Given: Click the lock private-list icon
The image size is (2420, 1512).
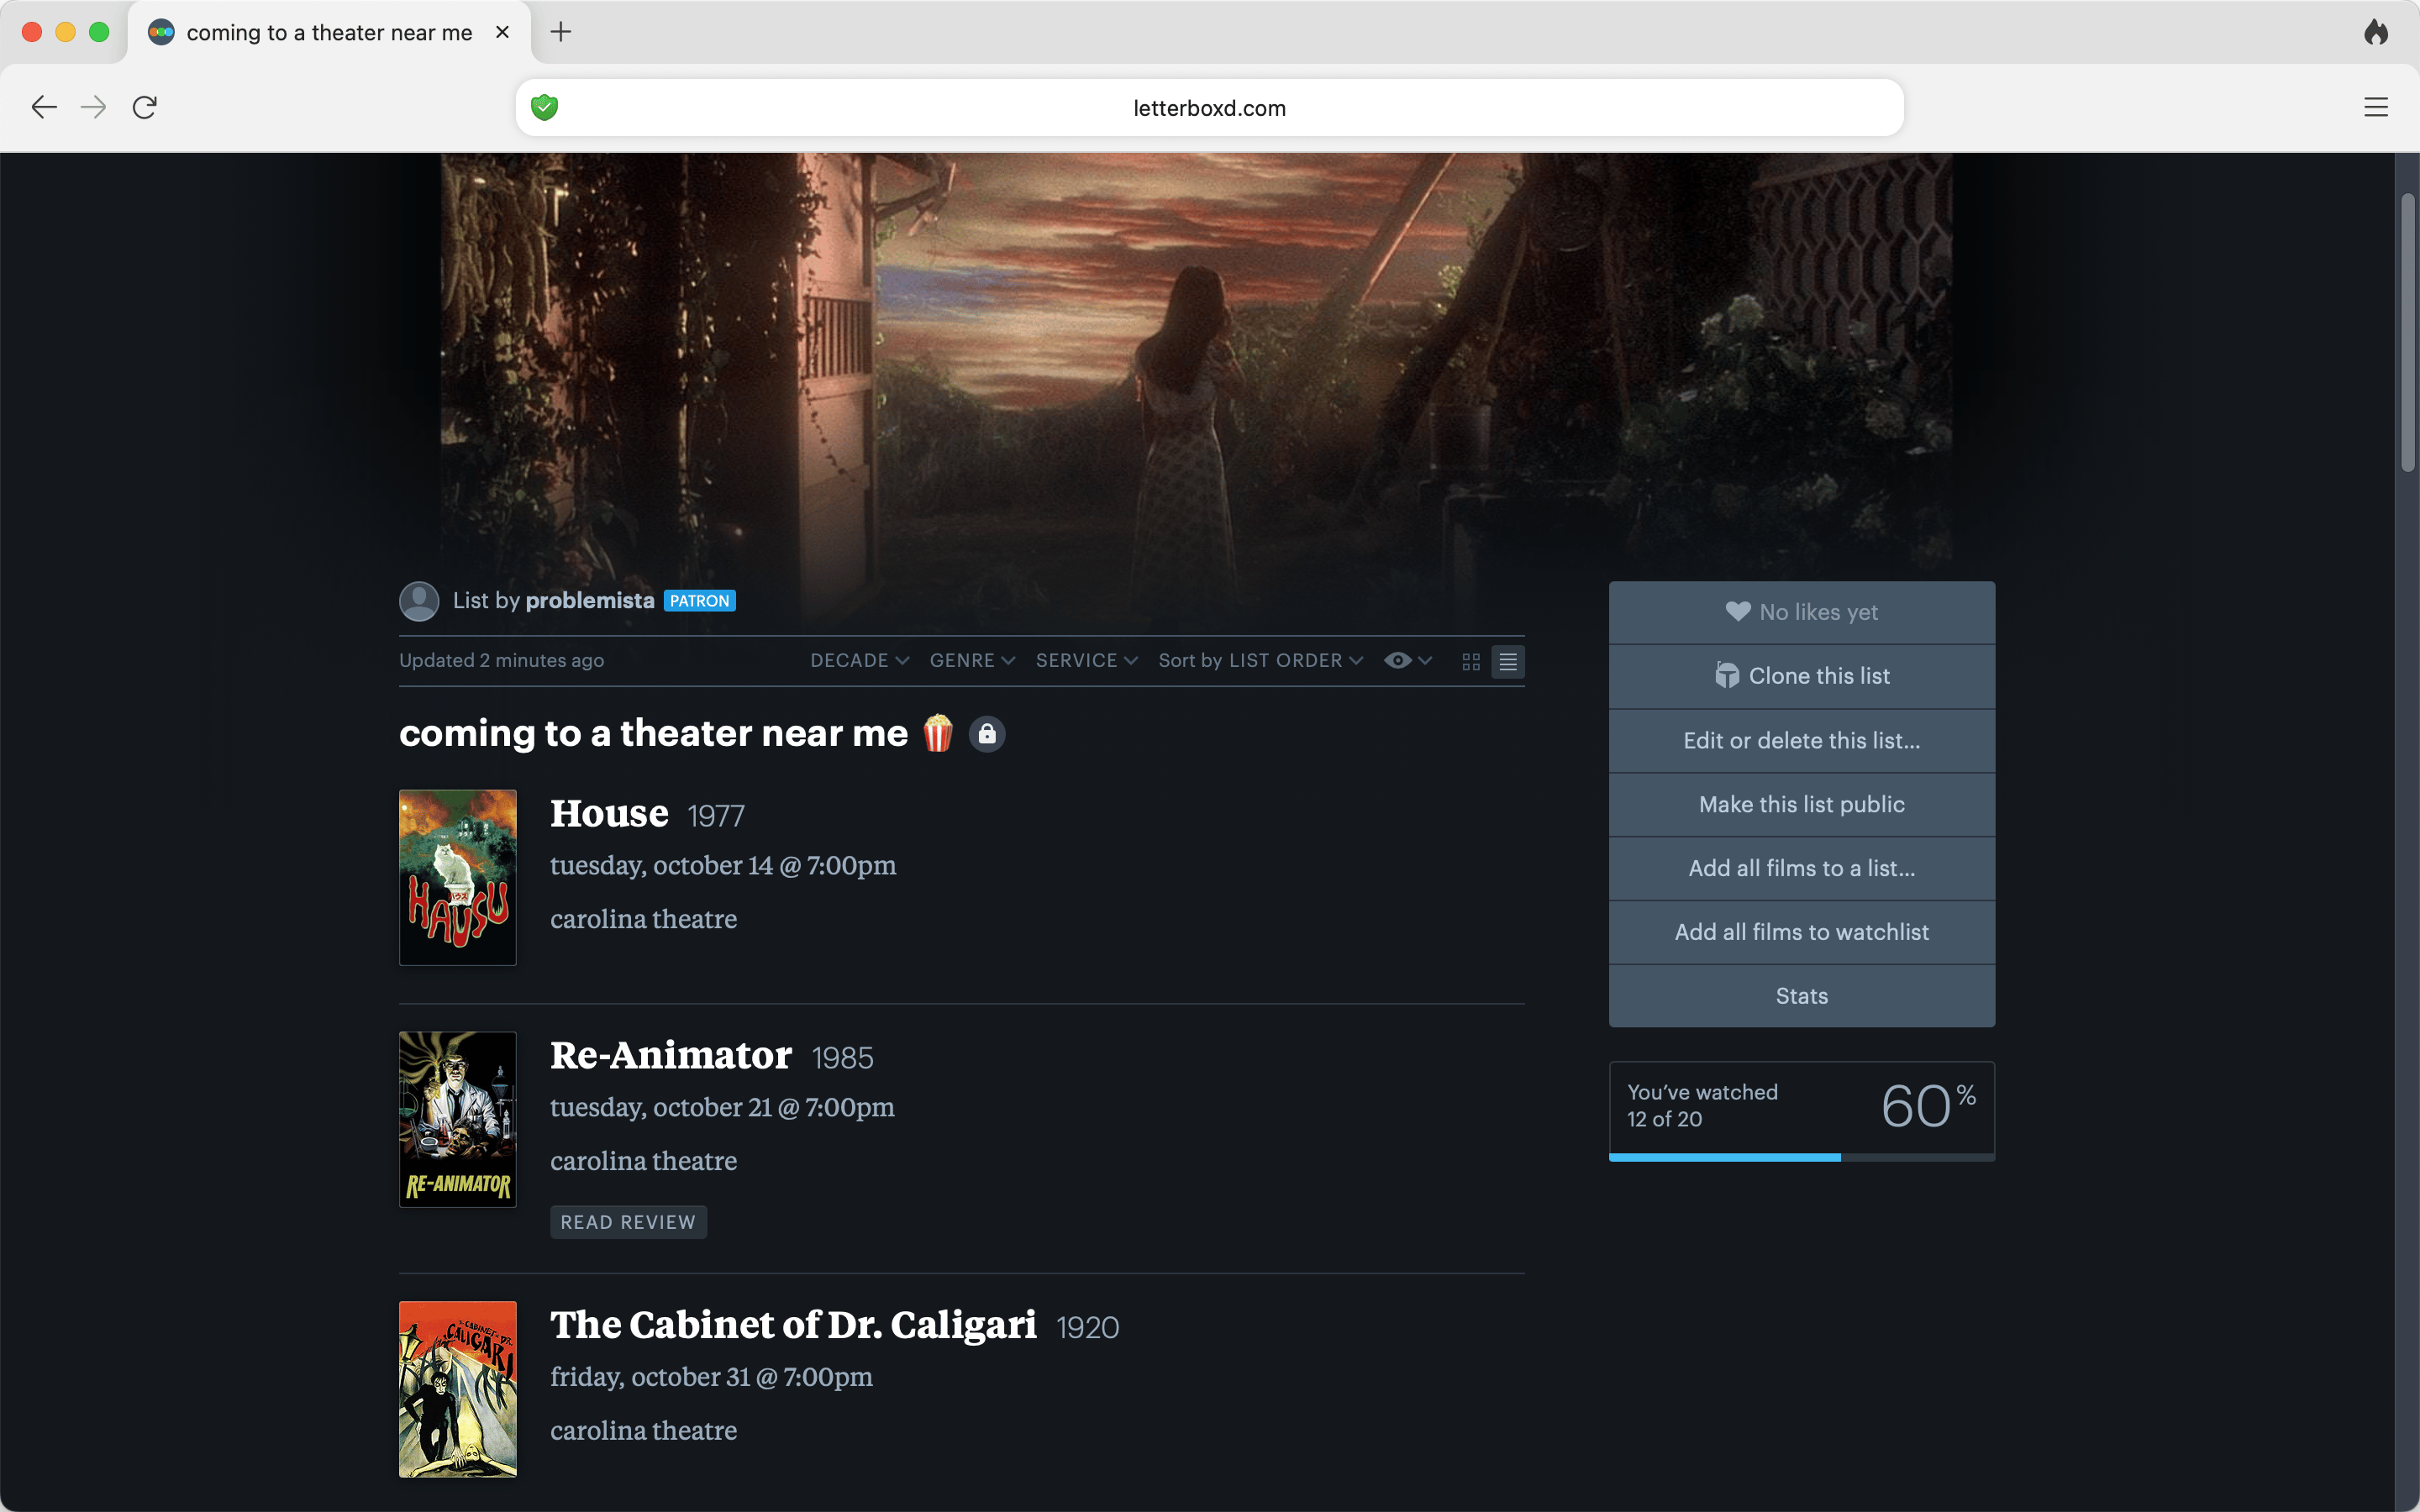Looking at the screenshot, I should [987, 734].
